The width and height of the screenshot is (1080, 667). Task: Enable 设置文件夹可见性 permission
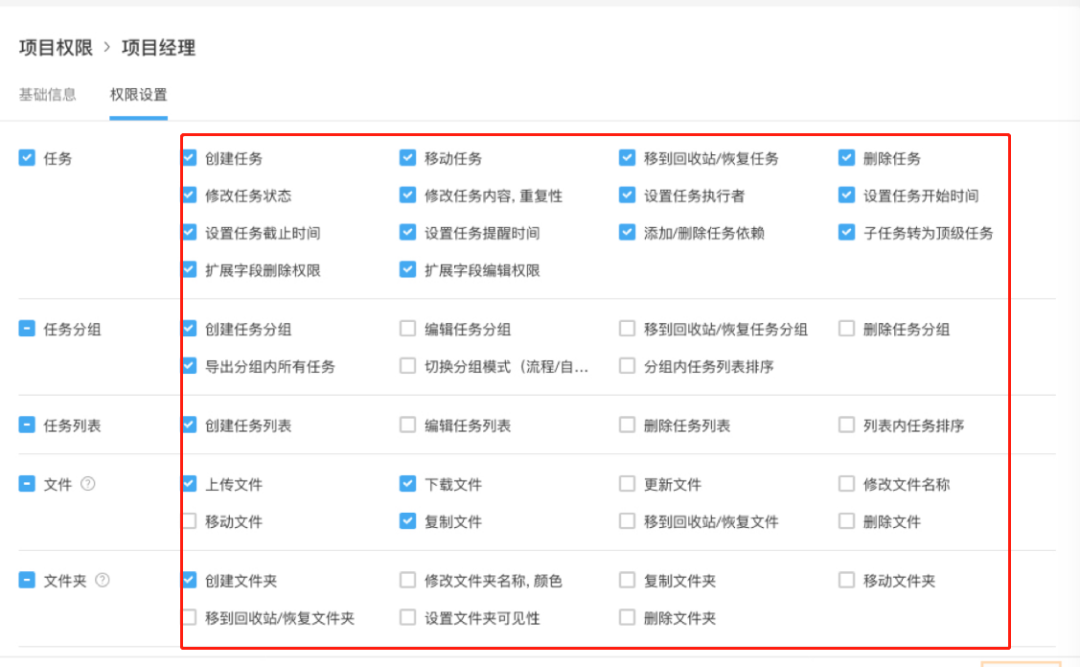point(407,618)
